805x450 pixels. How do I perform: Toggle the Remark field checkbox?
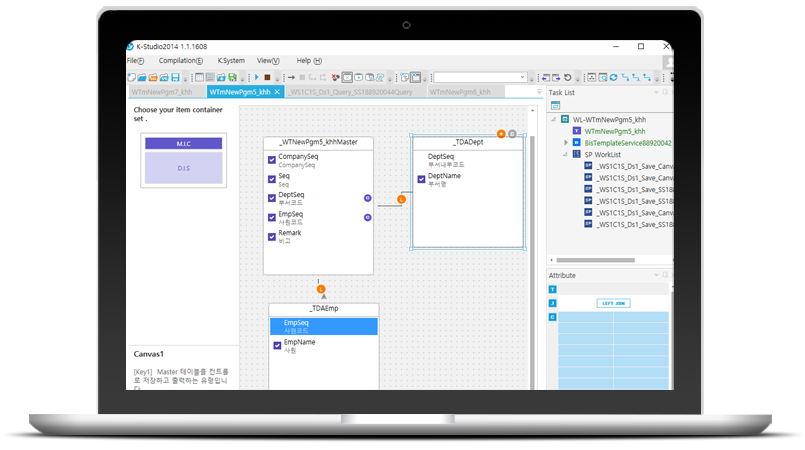coord(272,236)
